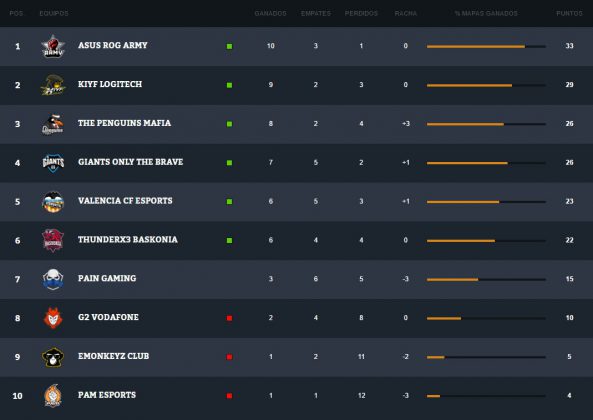Click the 29 points value for KIYF Logitech
Image resolution: width=593 pixels, height=420 pixels.
(x=569, y=85)
